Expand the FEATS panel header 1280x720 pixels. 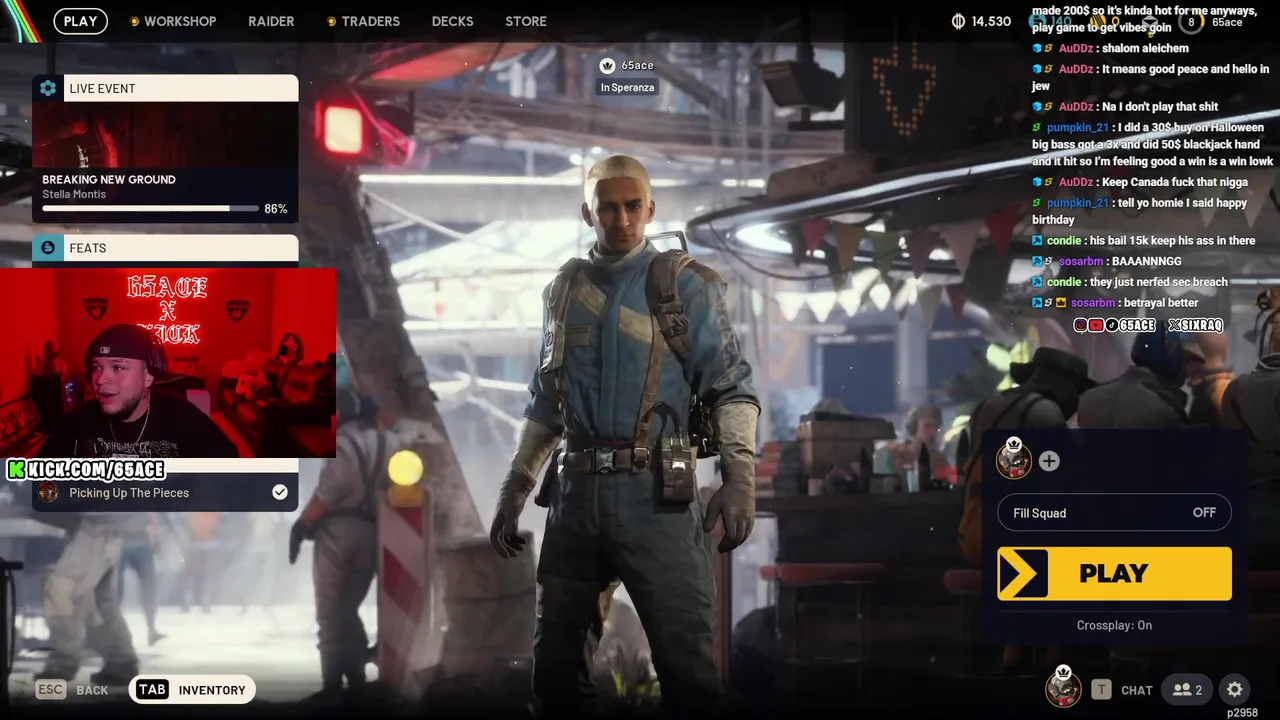coord(165,248)
